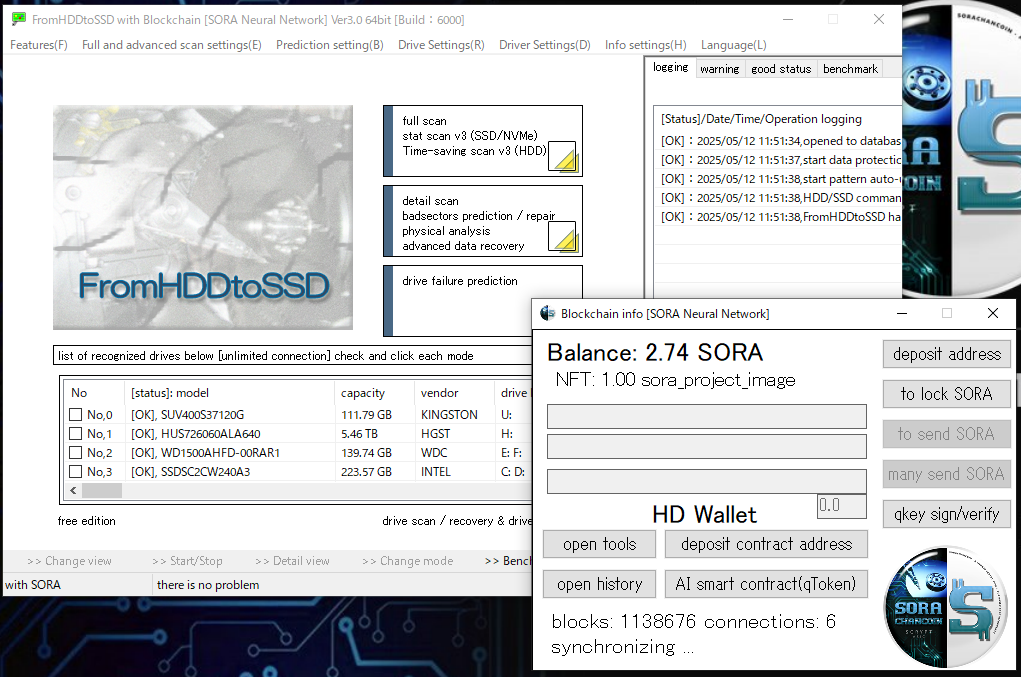This screenshot has height=677, width=1021.
Task: Click the drive list horizontal scrollbar thumb
Action: tap(102, 491)
